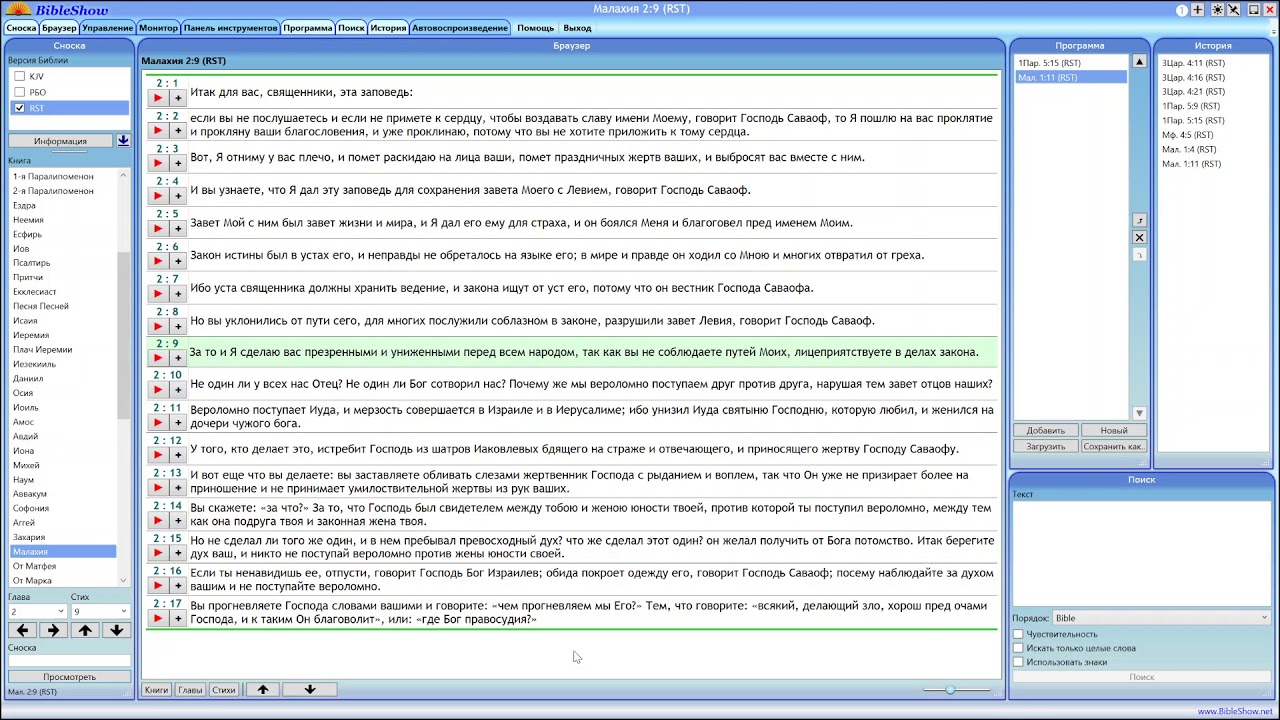Open the Глава chapter dropdown
This screenshot has width=1280, height=720.
point(37,611)
